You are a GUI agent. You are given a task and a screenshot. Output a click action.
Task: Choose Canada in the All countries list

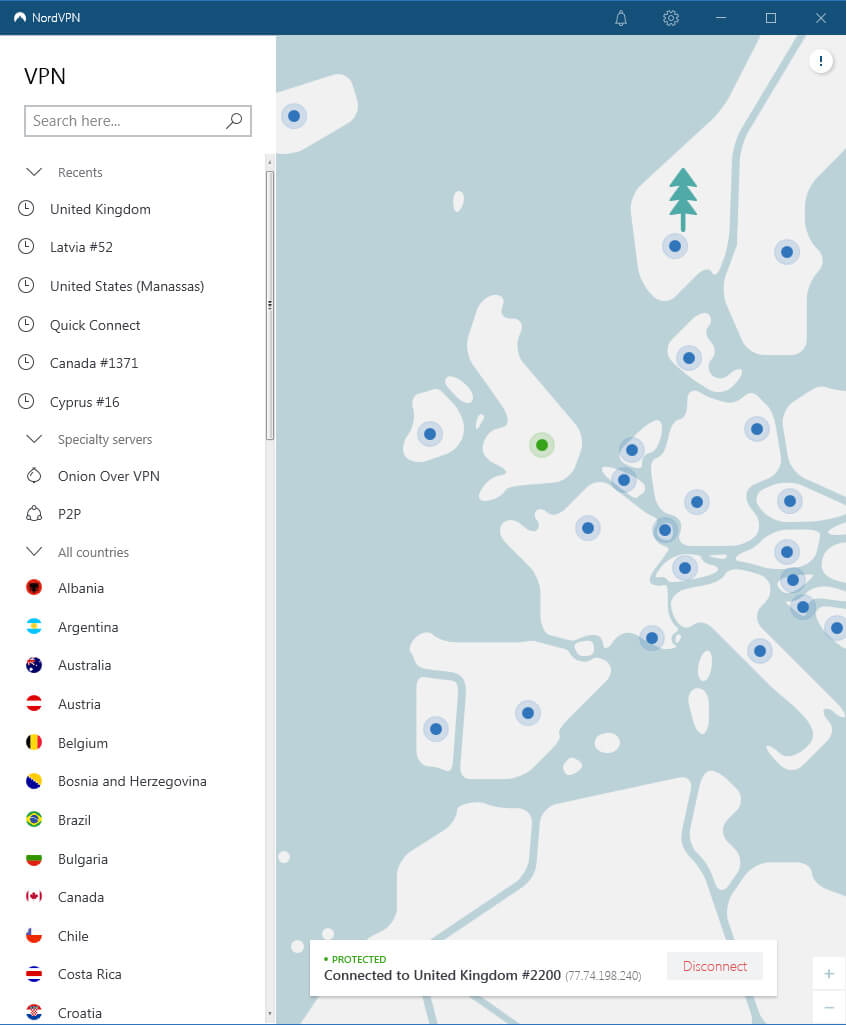(81, 897)
